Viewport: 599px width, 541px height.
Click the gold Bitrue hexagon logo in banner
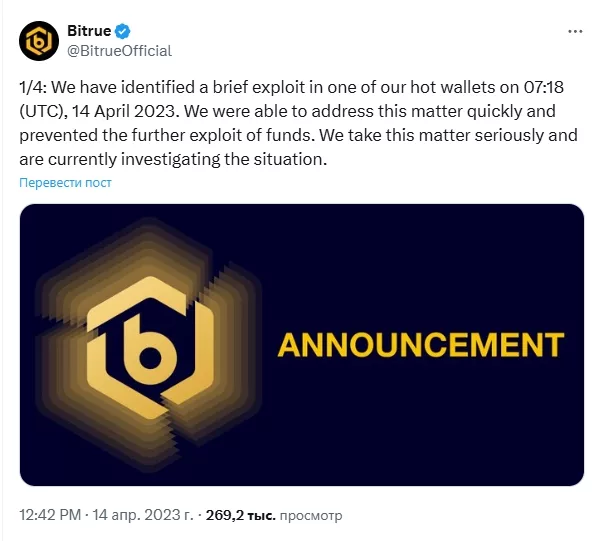[150, 346]
